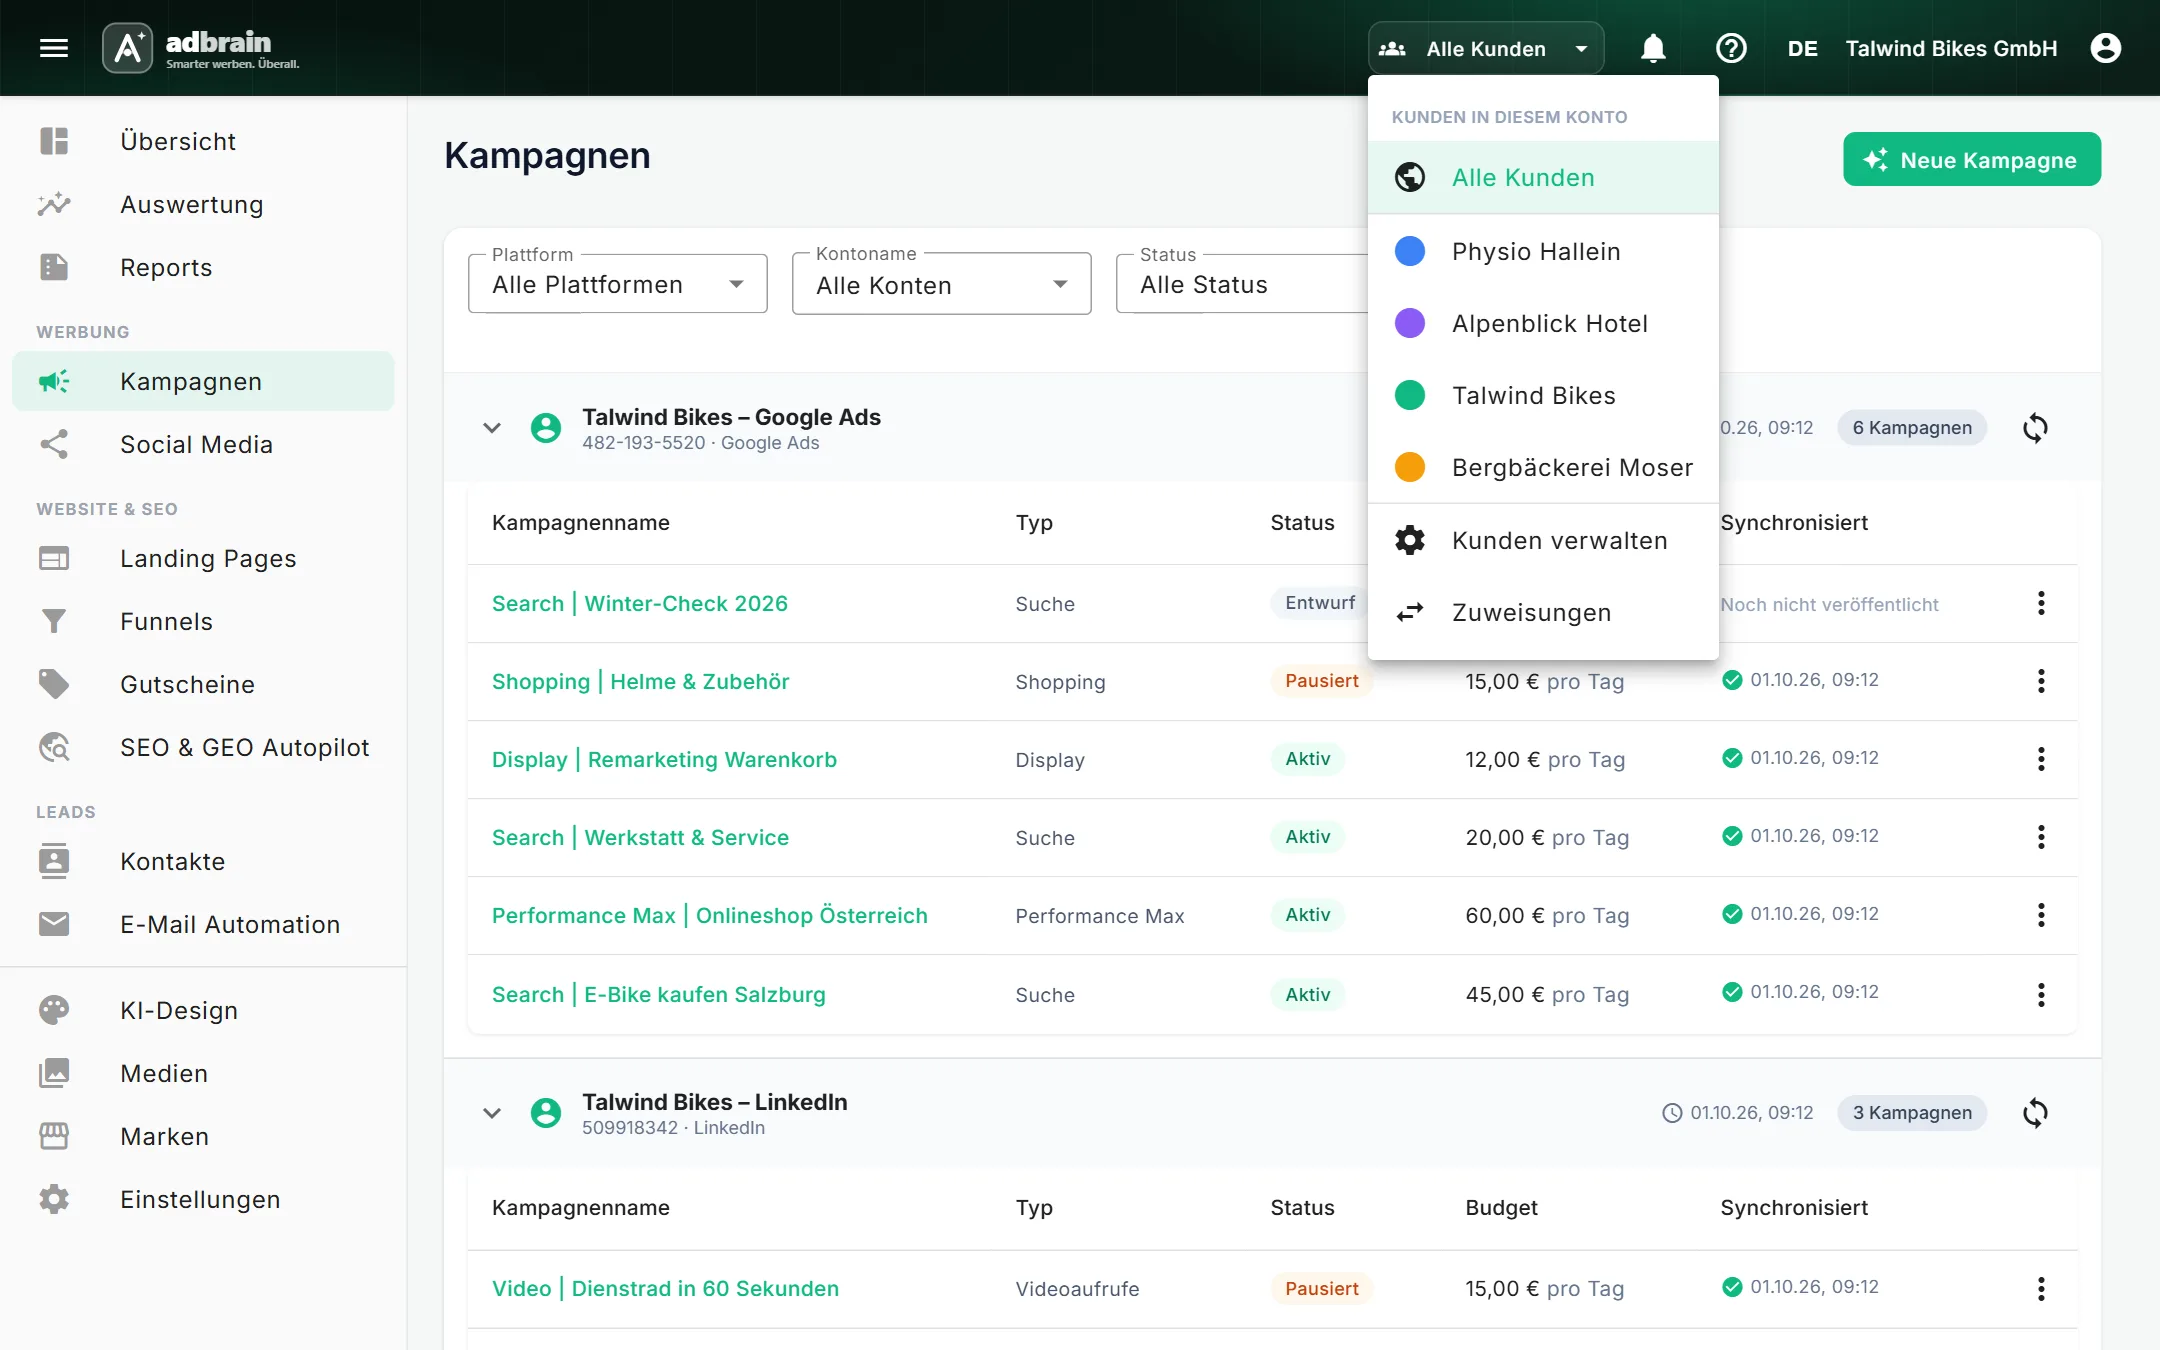Viewport: 2160px width, 1350px height.
Task: Open the Plattform filter dropdown
Action: pos(618,284)
